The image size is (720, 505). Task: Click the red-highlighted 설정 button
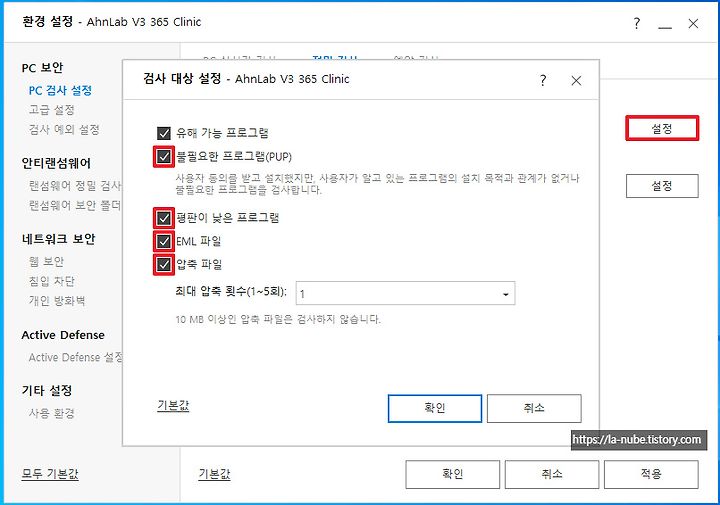662,128
